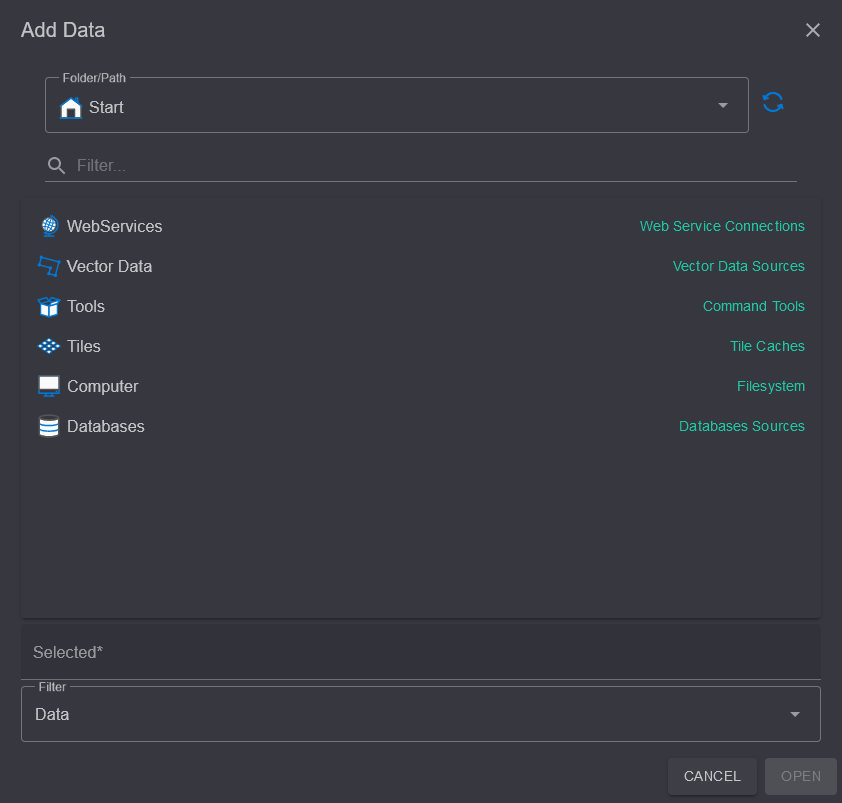The height and width of the screenshot is (803, 842).
Task: Click the Tools box icon
Action: pos(49,306)
